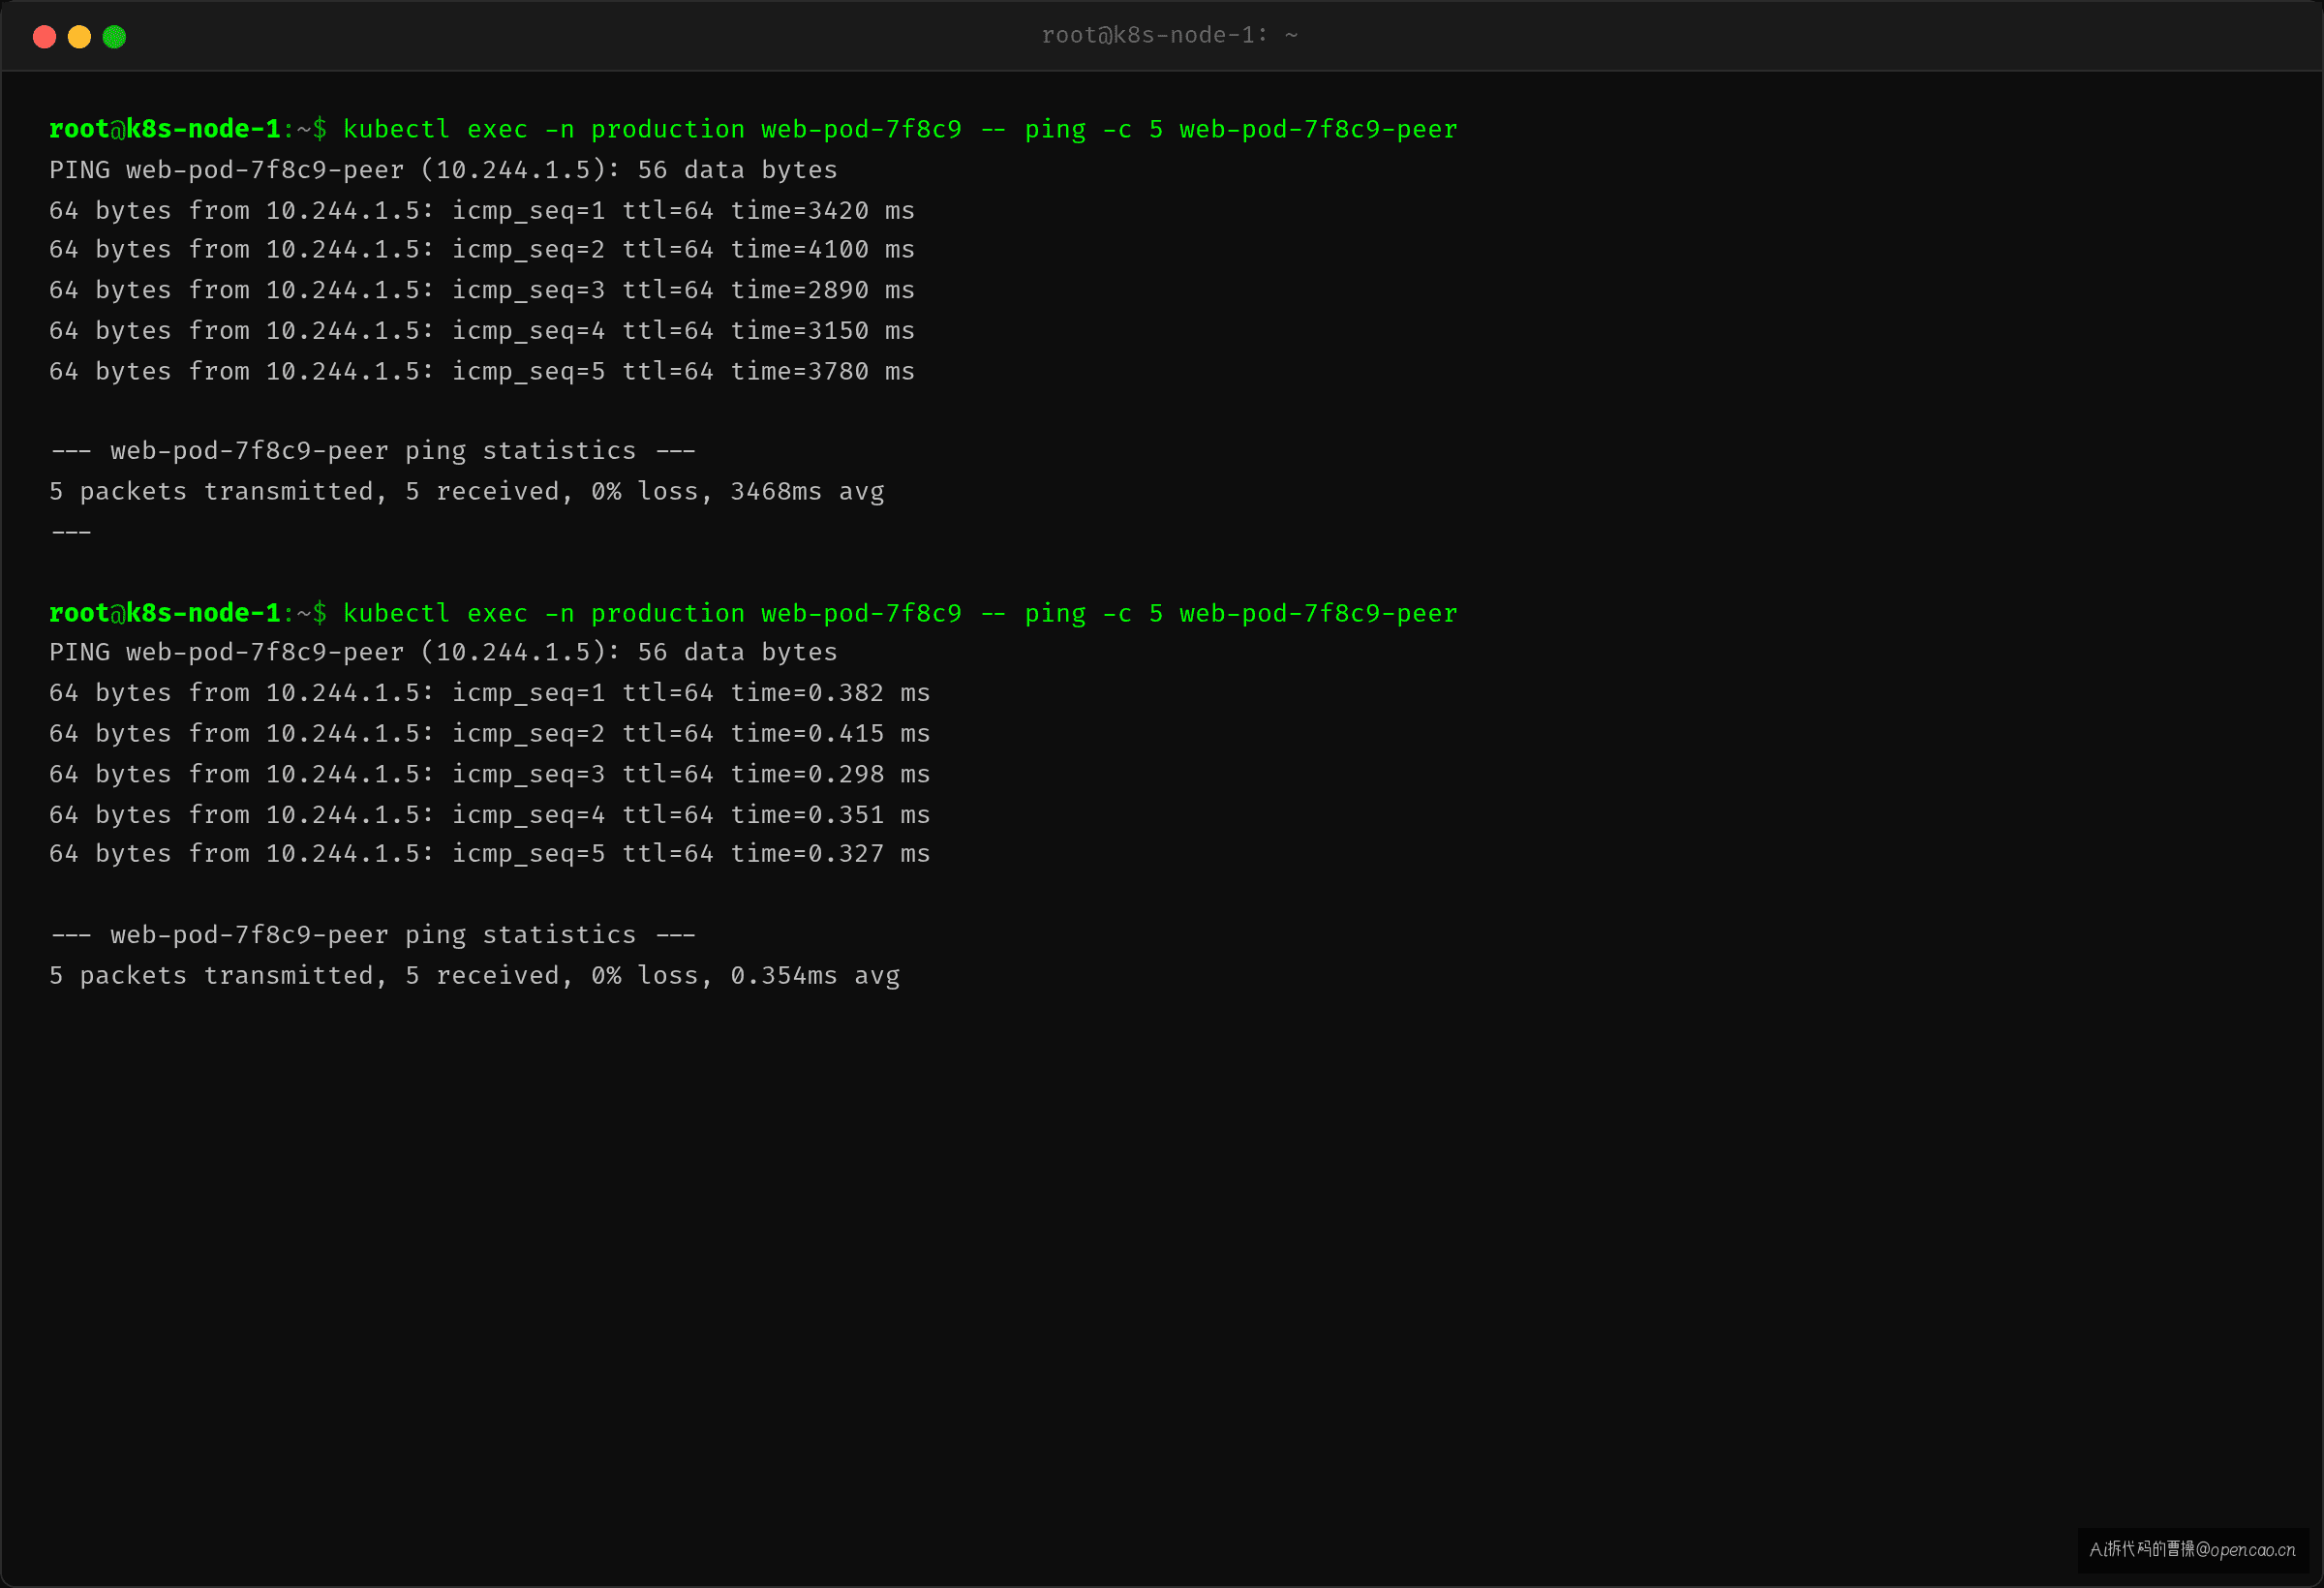Viewport: 2324px width, 1588px height.
Task: Click the first ping statistics header line
Action: [x=373, y=450]
